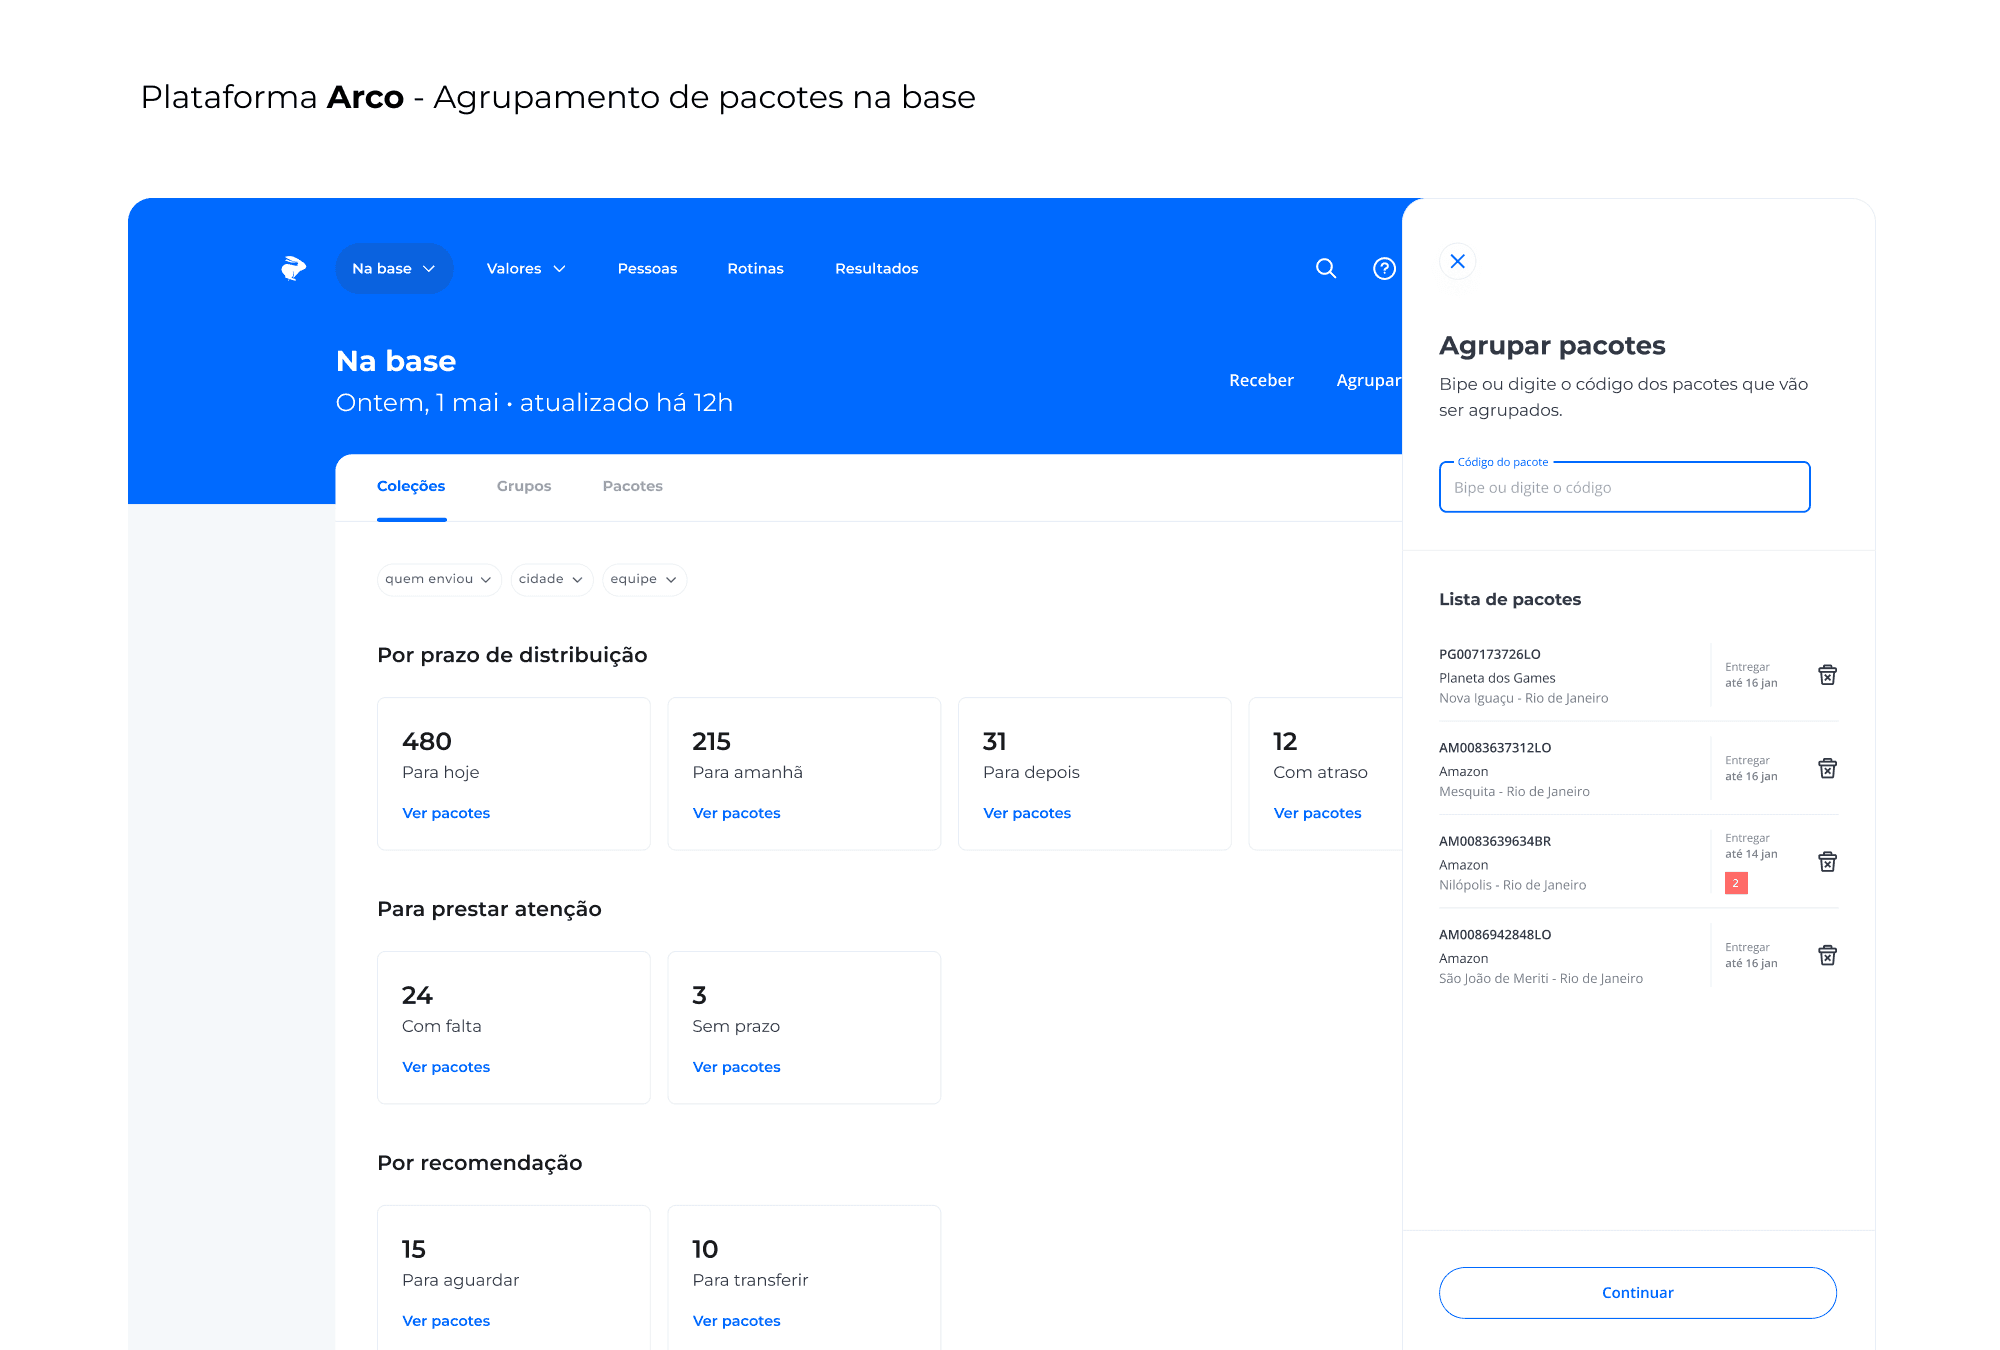View packages for Sem prazo card
2000x1350 pixels.
click(x=736, y=1067)
